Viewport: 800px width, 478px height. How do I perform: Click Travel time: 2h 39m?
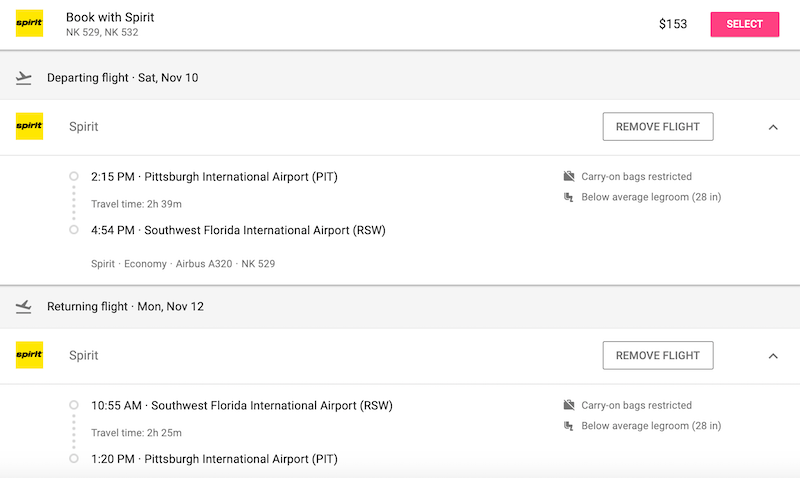tap(136, 204)
